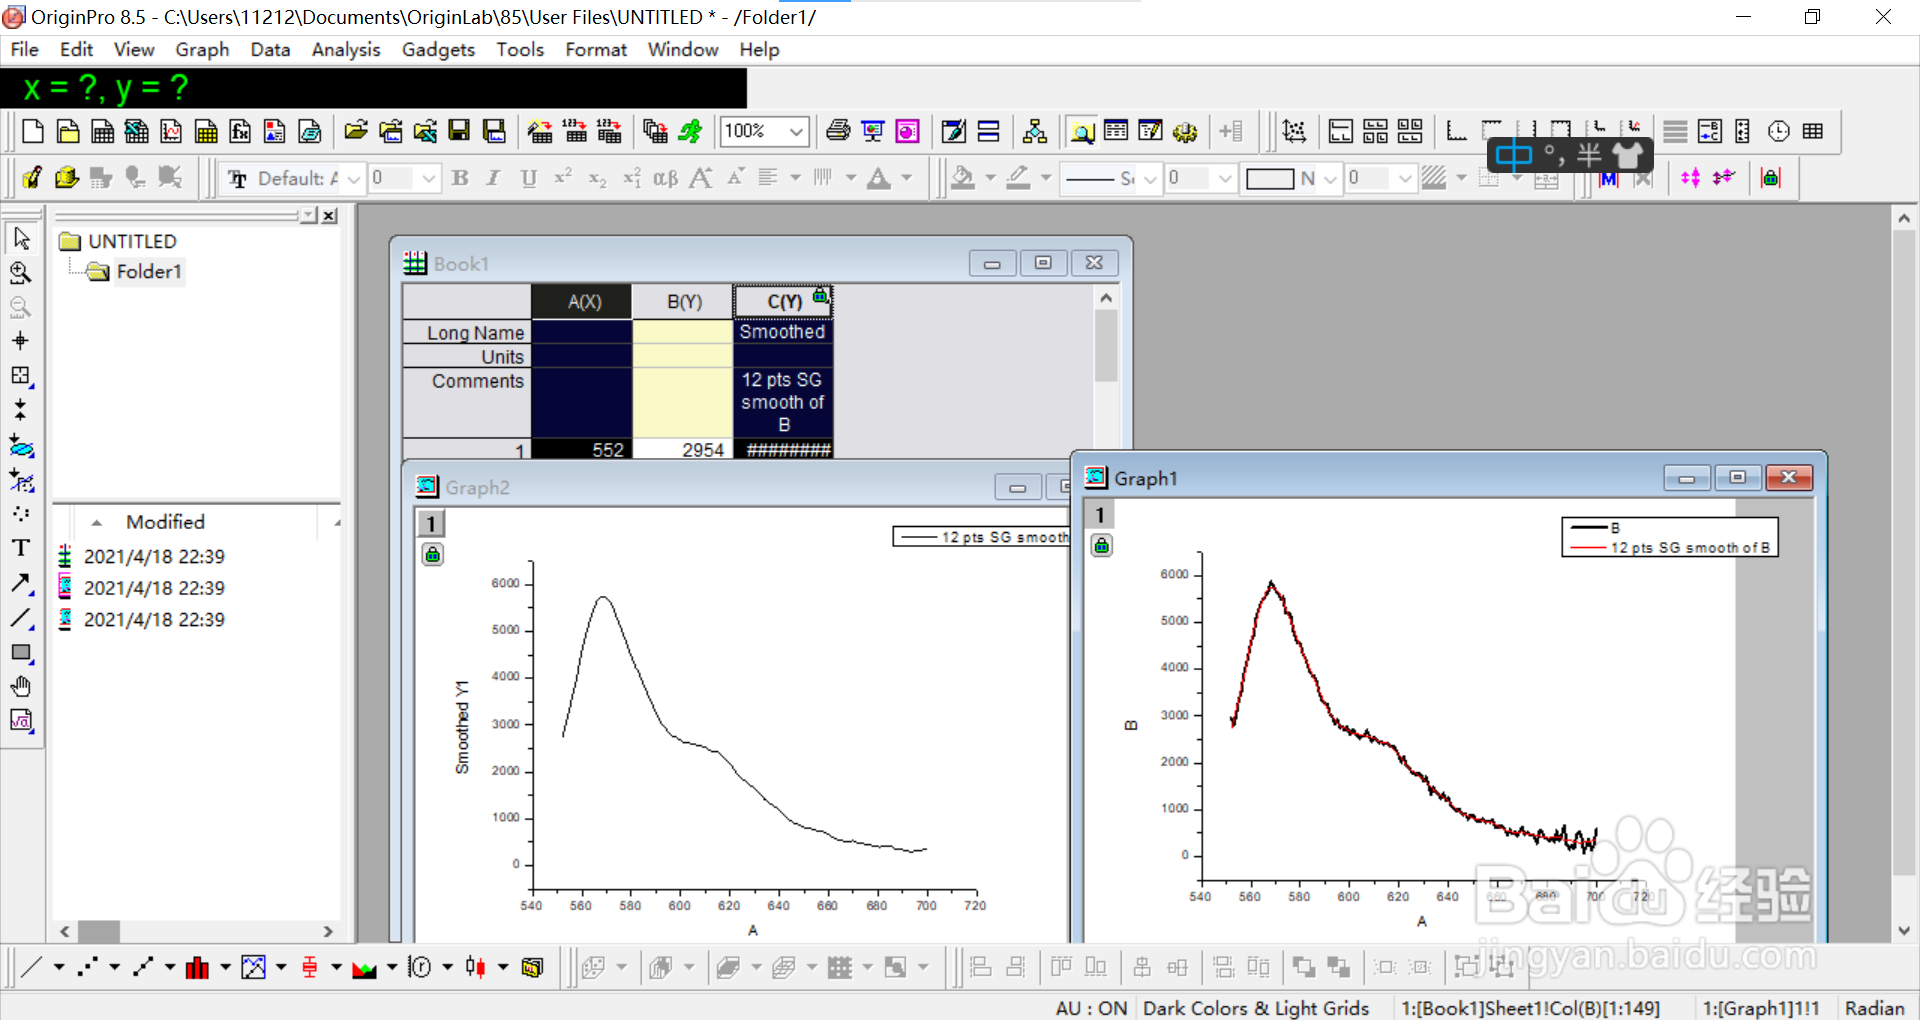The width and height of the screenshot is (1920, 1020).
Task: Click the Project Explorer tree icon
Action: (x=1035, y=131)
